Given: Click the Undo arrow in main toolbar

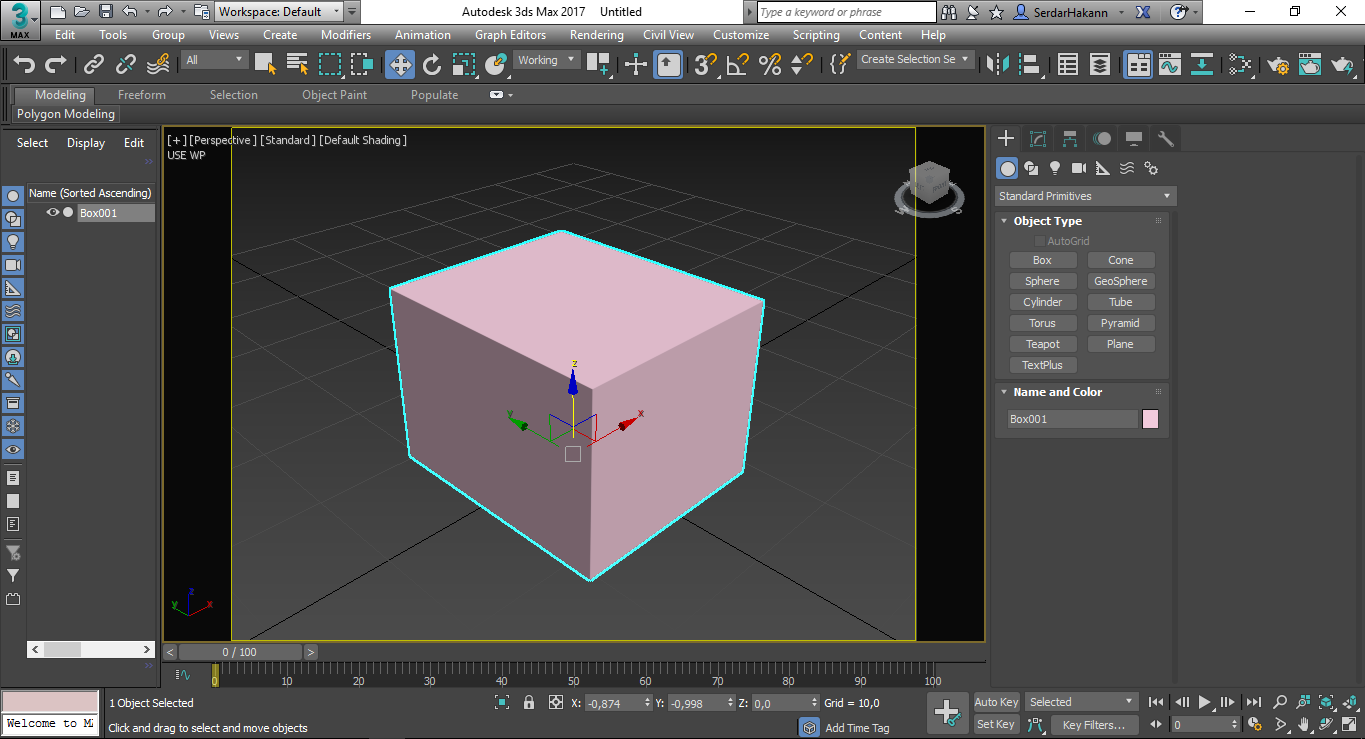Looking at the screenshot, I should click(24, 64).
